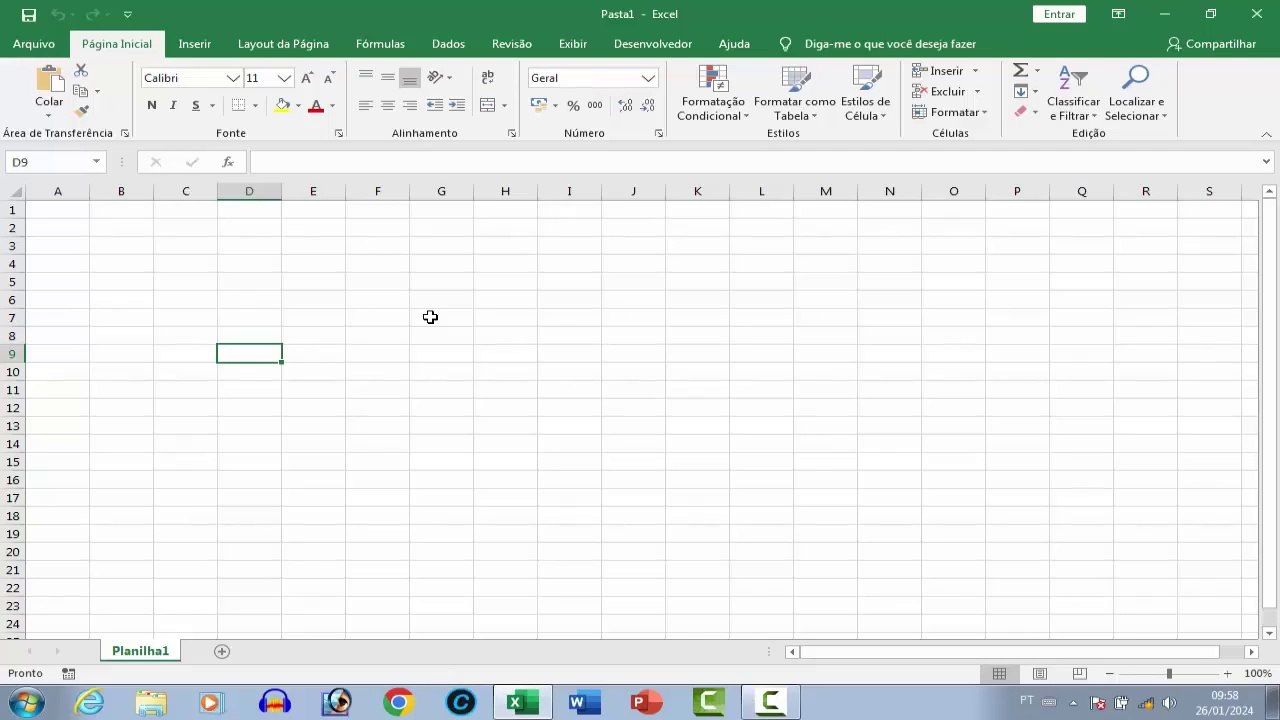This screenshot has width=1280, height=720.
Task: Open the font color dropdown arrow
Action: pyautogui.click(x=332, y=106)
